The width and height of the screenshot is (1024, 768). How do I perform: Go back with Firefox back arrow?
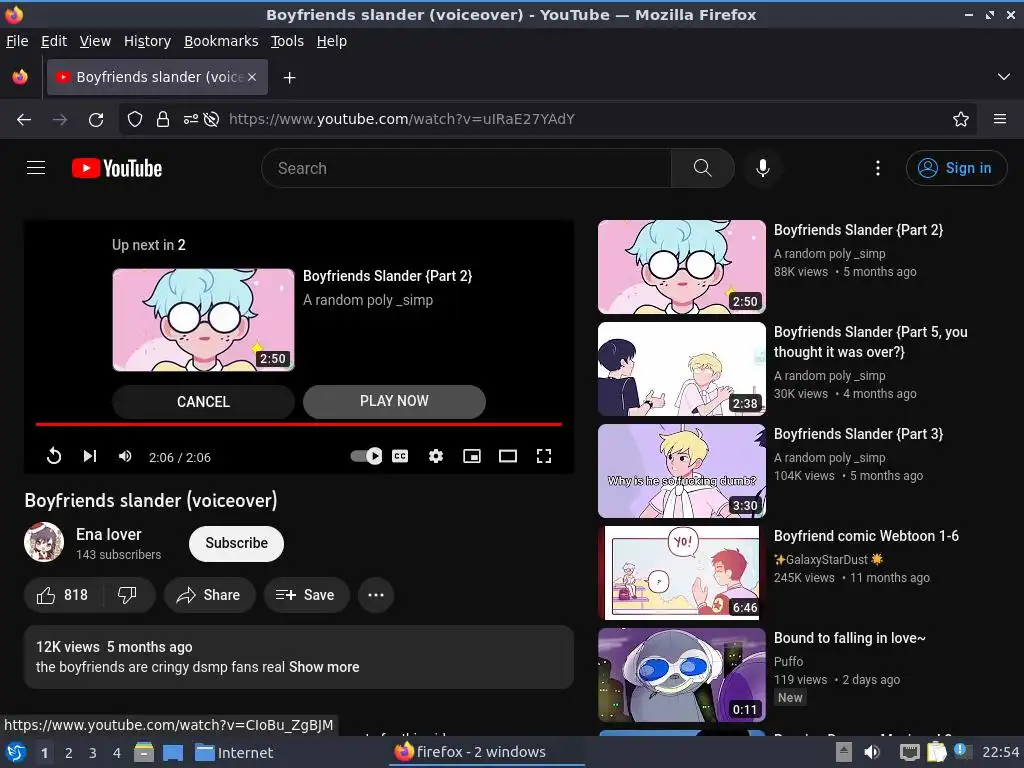click(x=24, y=119)
